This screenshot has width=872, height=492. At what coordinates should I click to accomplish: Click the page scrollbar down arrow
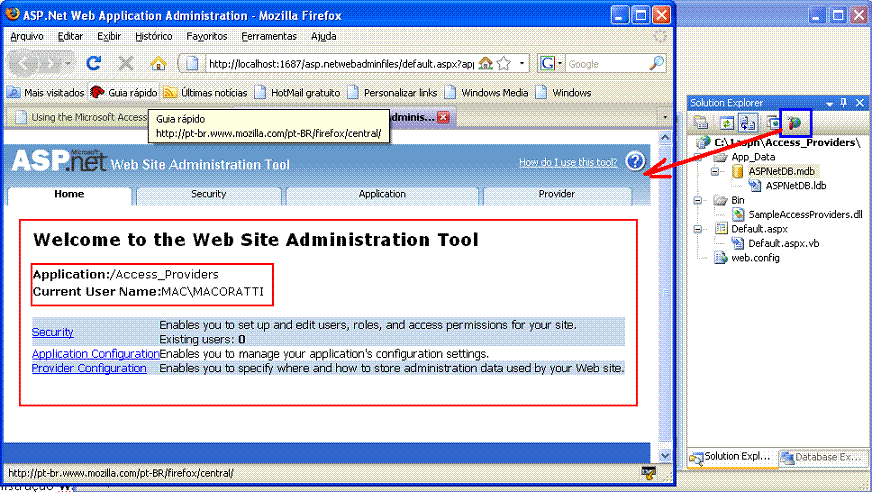pos(665,455)
